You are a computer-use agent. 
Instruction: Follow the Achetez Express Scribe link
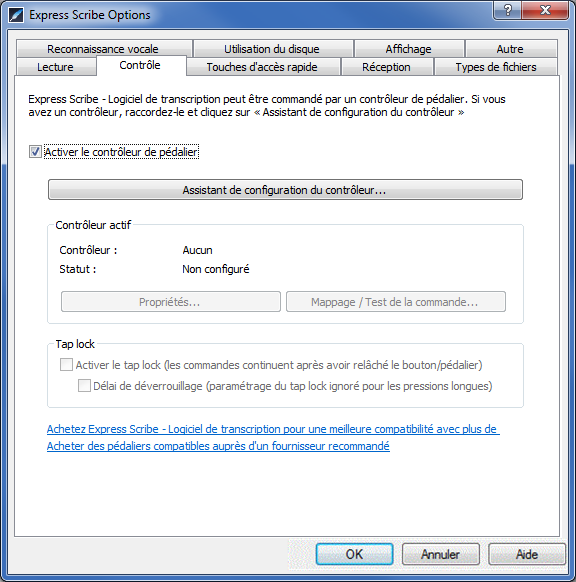[273, 429]
